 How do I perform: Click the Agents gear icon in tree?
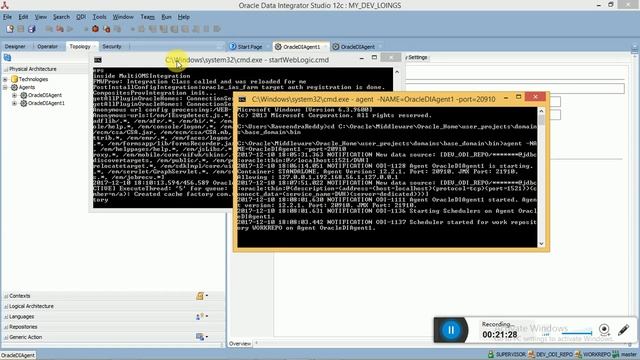14,87
